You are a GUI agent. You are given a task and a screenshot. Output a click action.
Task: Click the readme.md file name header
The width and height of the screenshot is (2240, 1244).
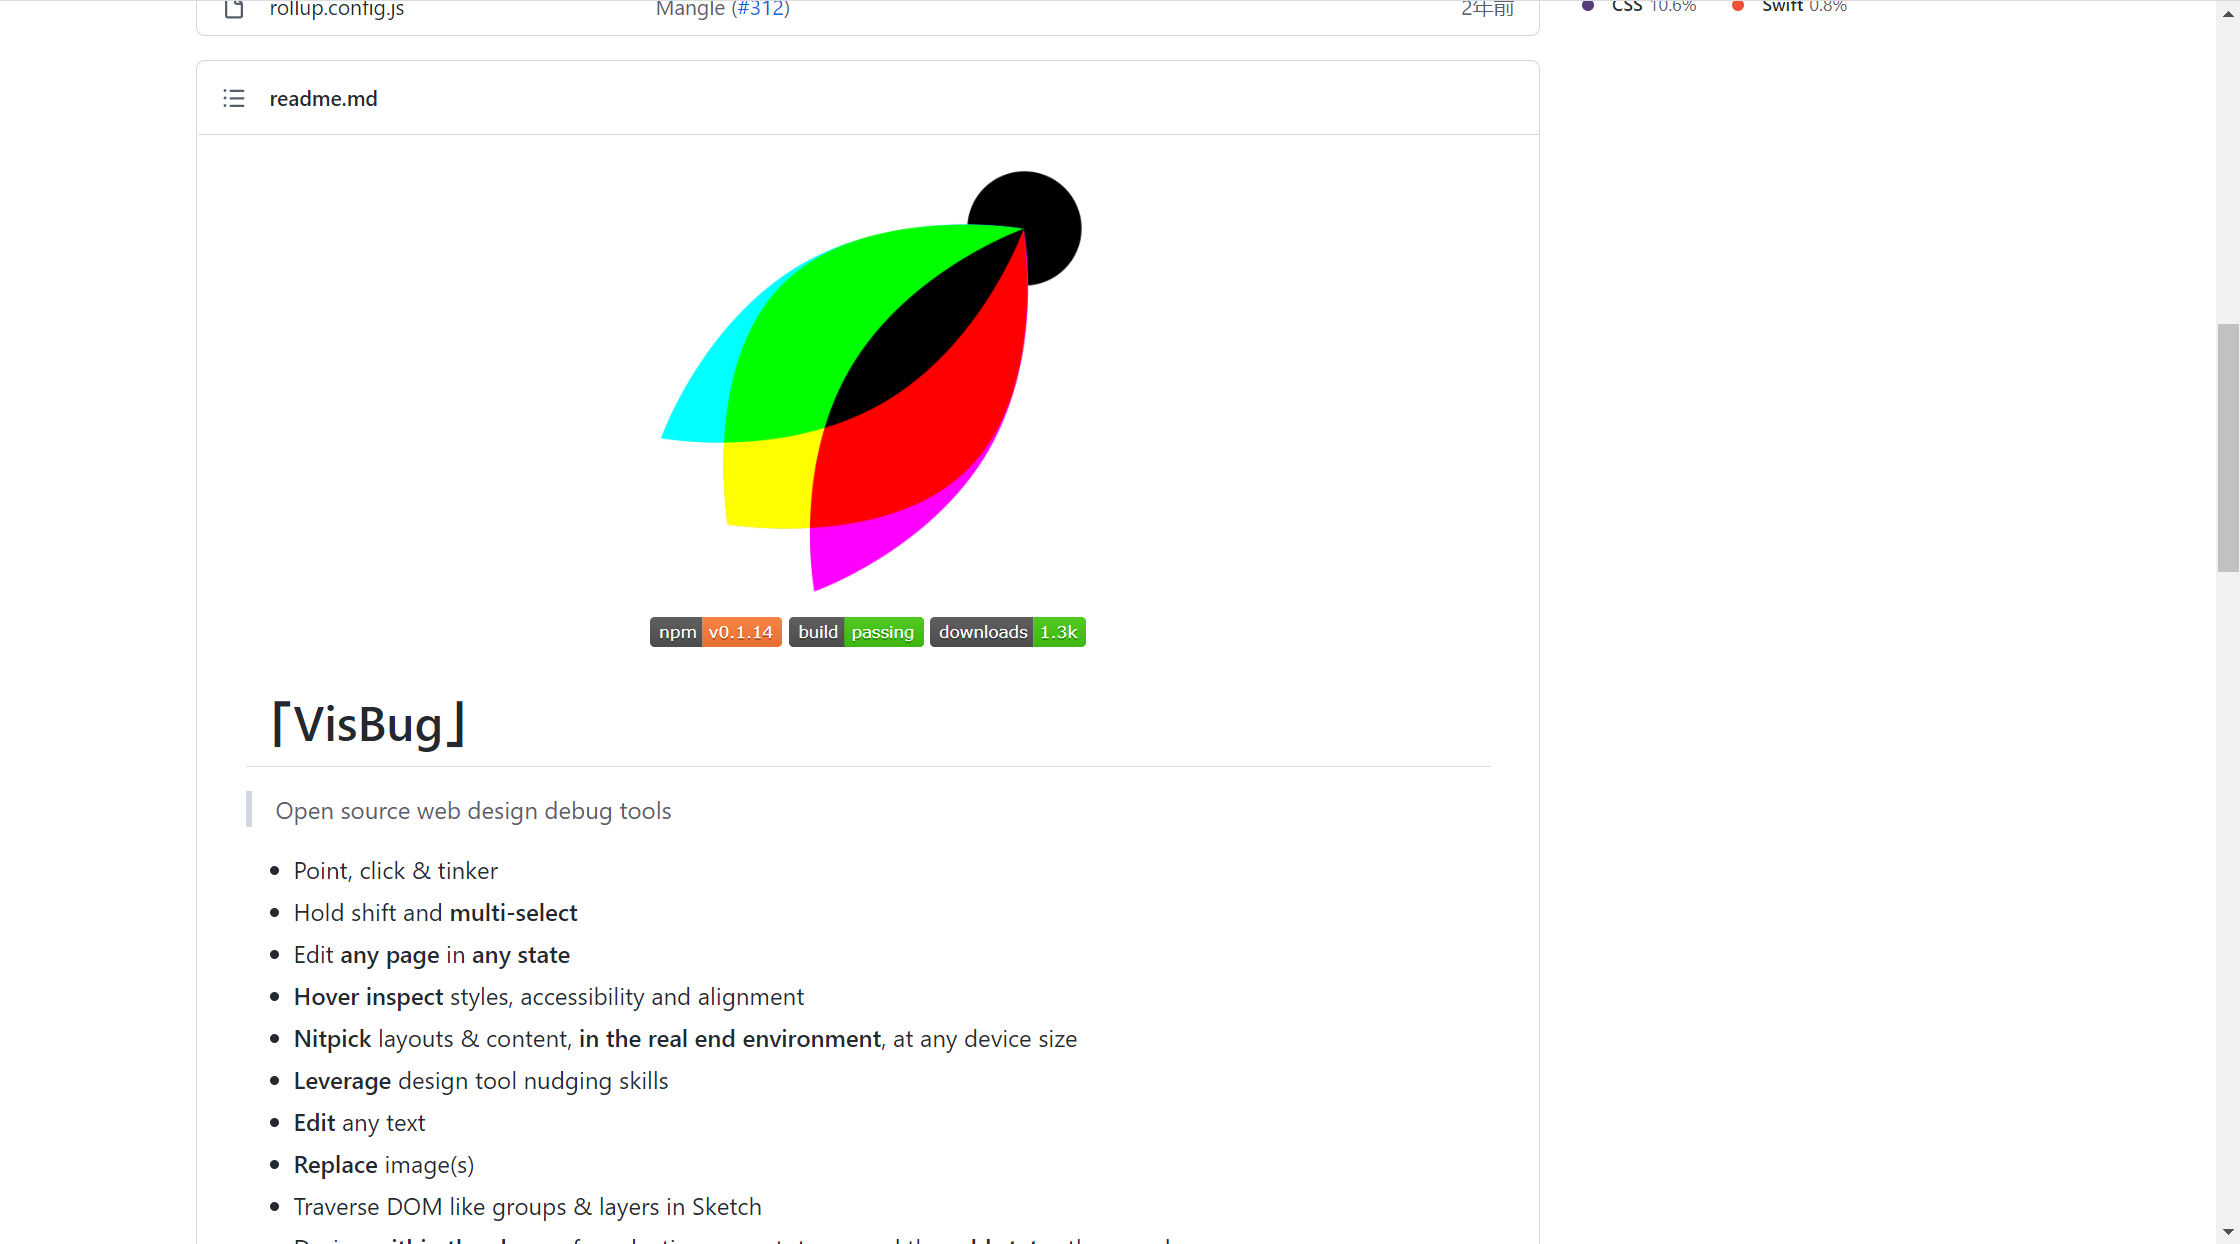click(323, 98)
